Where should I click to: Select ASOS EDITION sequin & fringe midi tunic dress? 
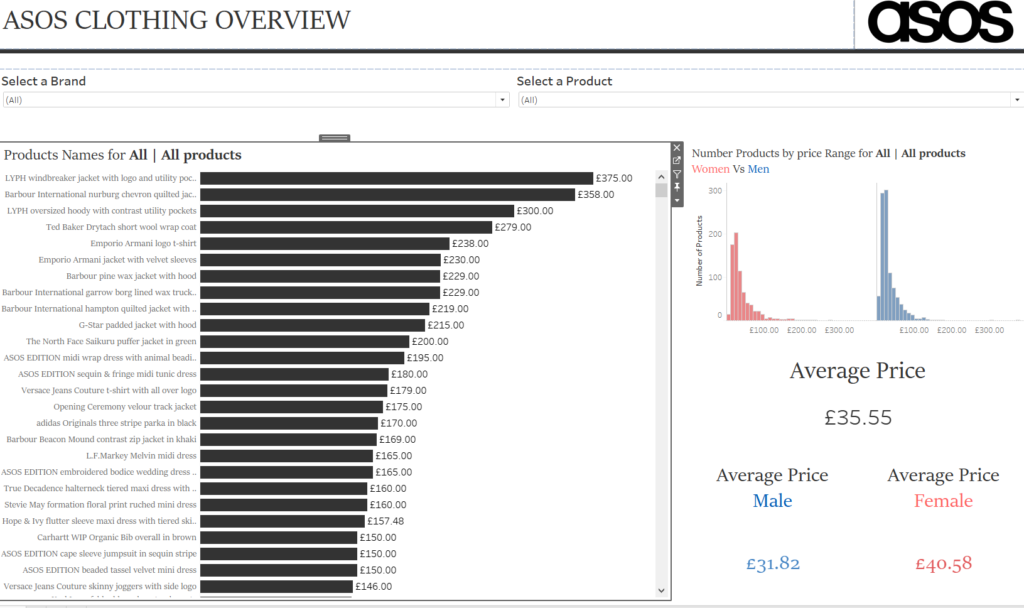coord(107,374)
